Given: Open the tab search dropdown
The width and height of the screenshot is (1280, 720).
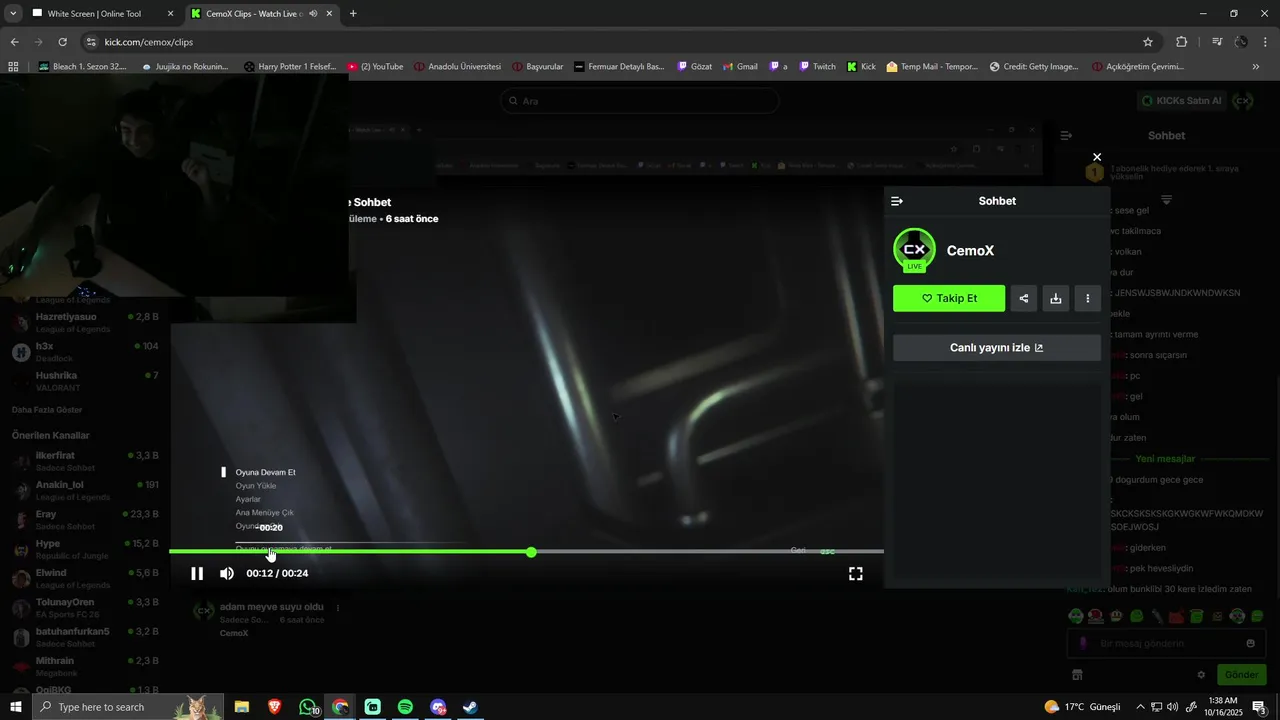Looking at the screenshot, I should [x=13, y=14].
